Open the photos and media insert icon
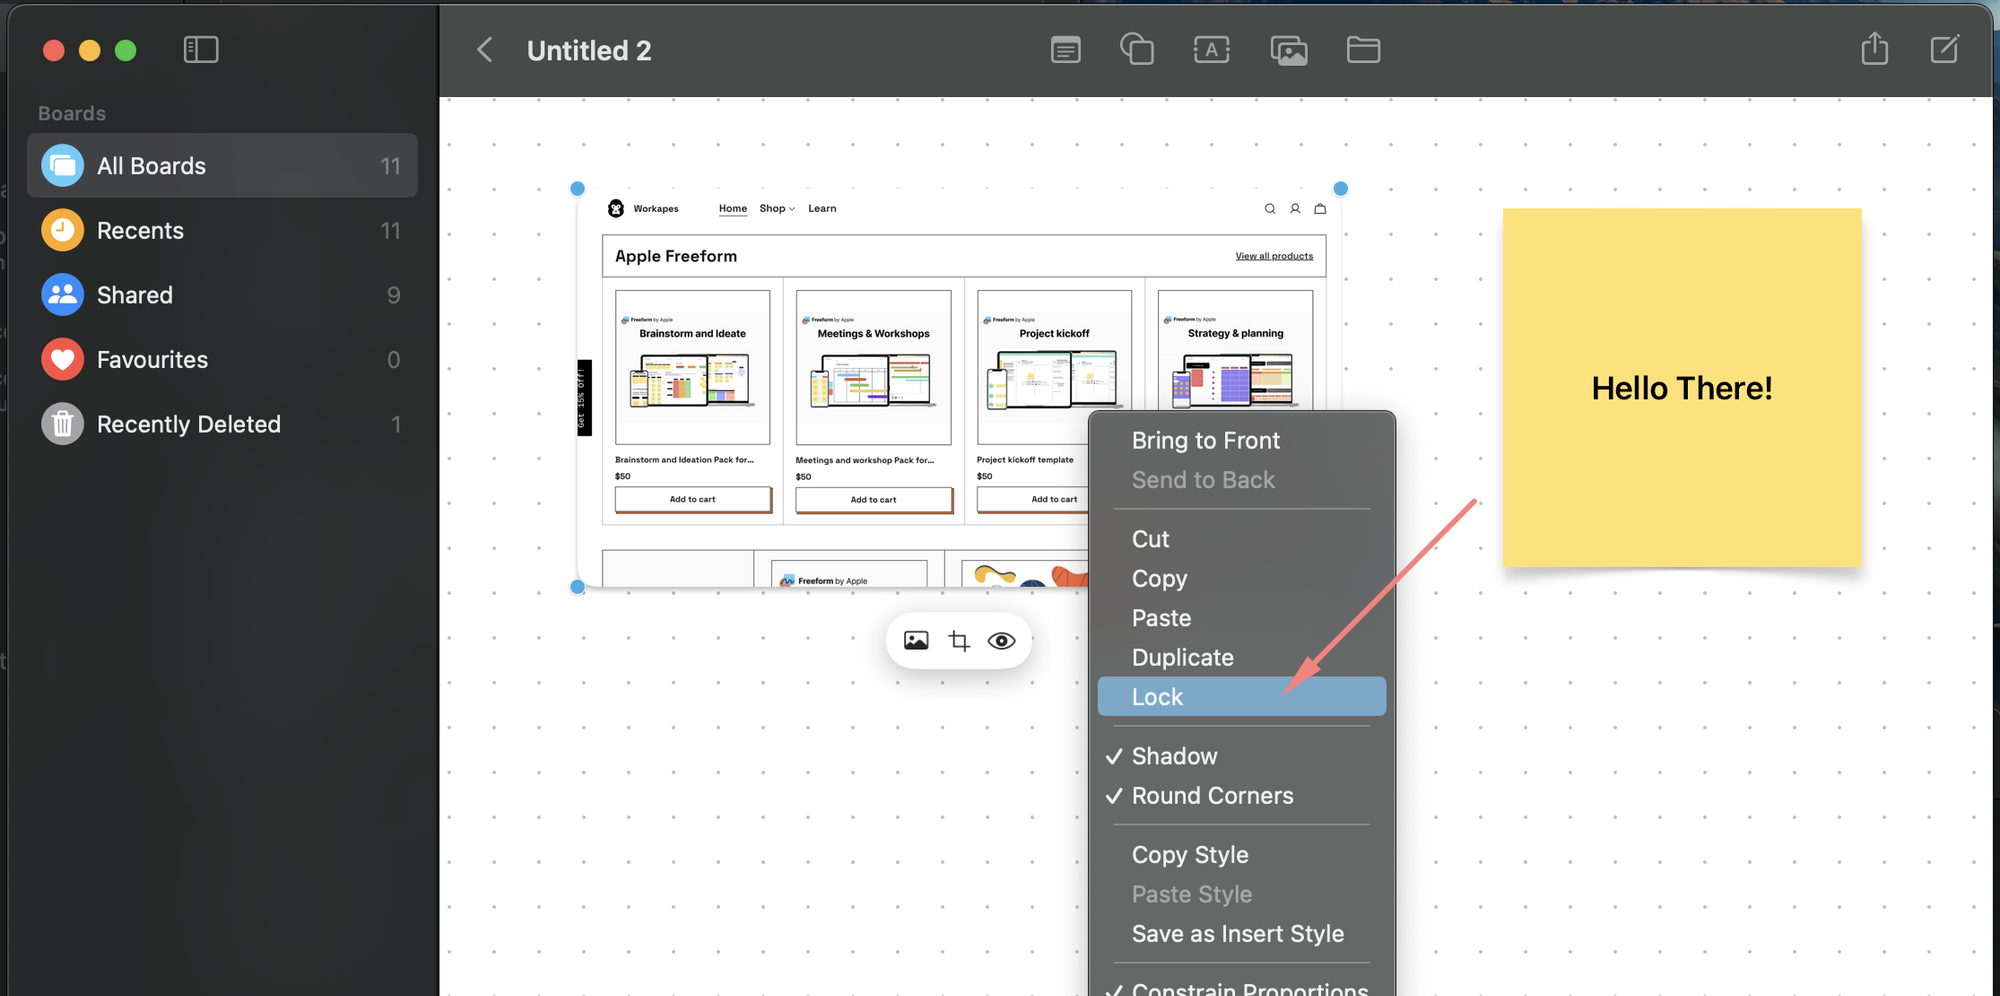 tap(1289, 50)
